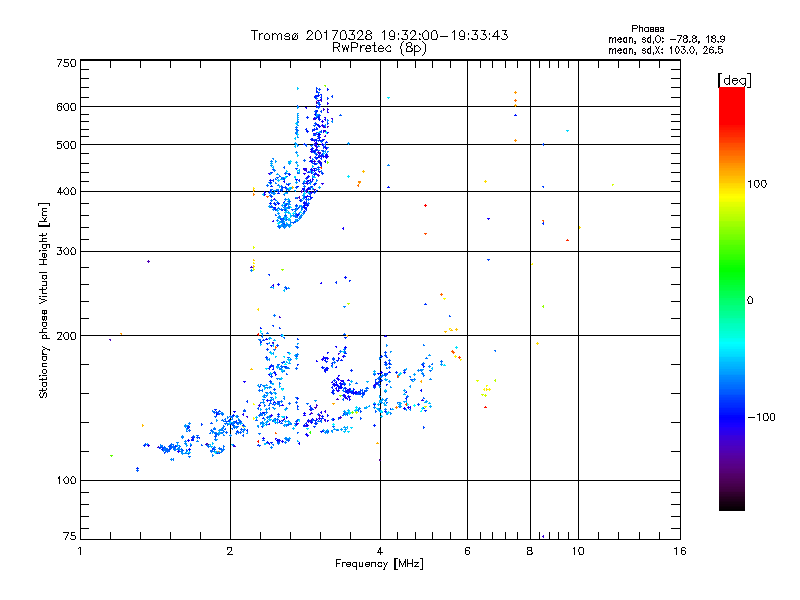Image resolution: width=800 pixels, height=600 pixels.
Task: Click the colorbar tick label '-100'
Action: tap(761, 417)
